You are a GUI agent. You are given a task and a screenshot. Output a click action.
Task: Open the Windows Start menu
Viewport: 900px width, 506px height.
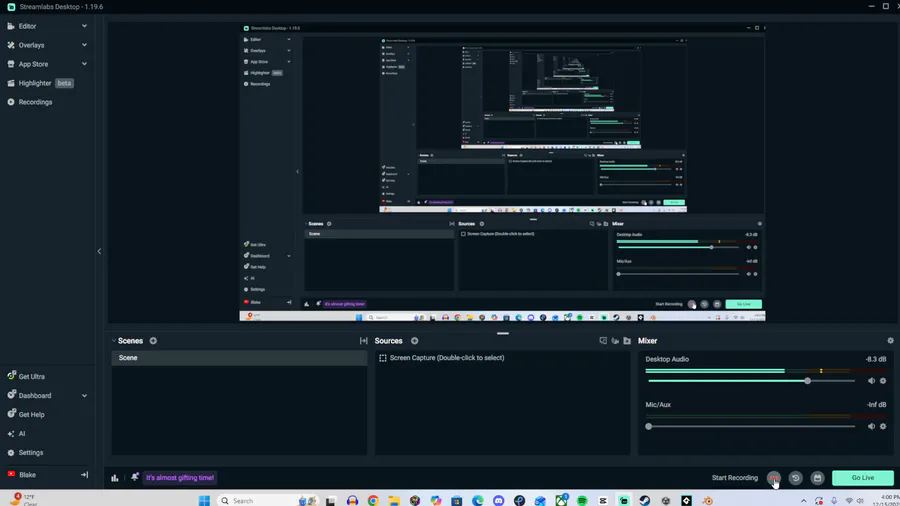tap(204, 500)
